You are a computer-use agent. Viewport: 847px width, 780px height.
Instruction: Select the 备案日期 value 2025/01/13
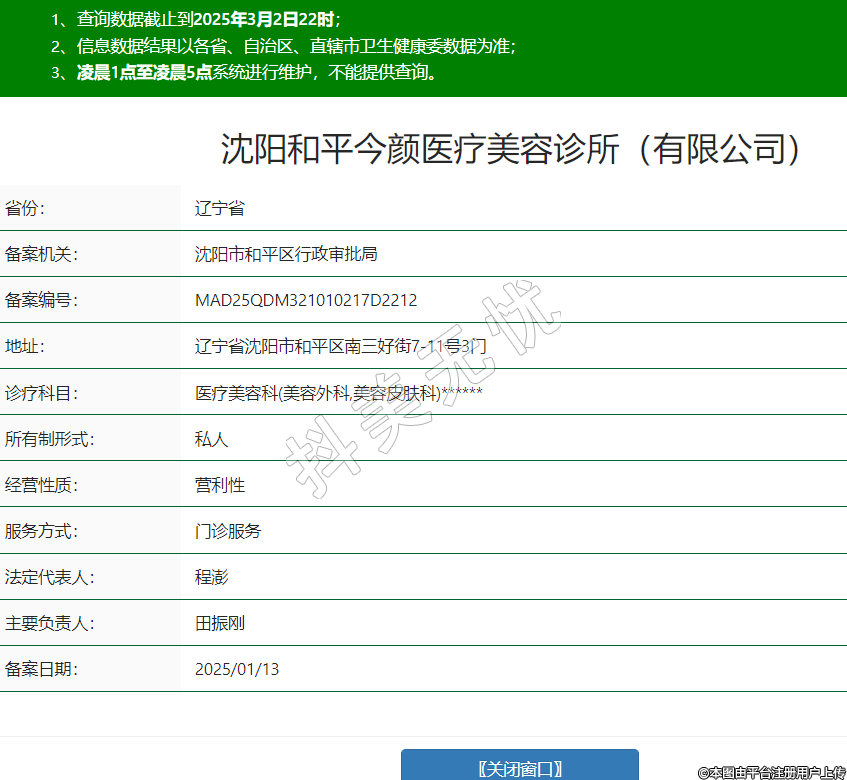coord(237,669)
